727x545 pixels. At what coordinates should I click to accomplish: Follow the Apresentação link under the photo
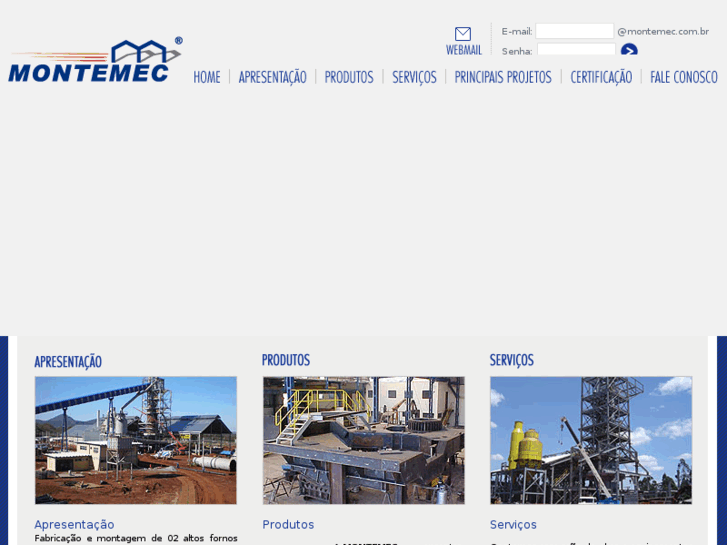[x=74, y=525]
